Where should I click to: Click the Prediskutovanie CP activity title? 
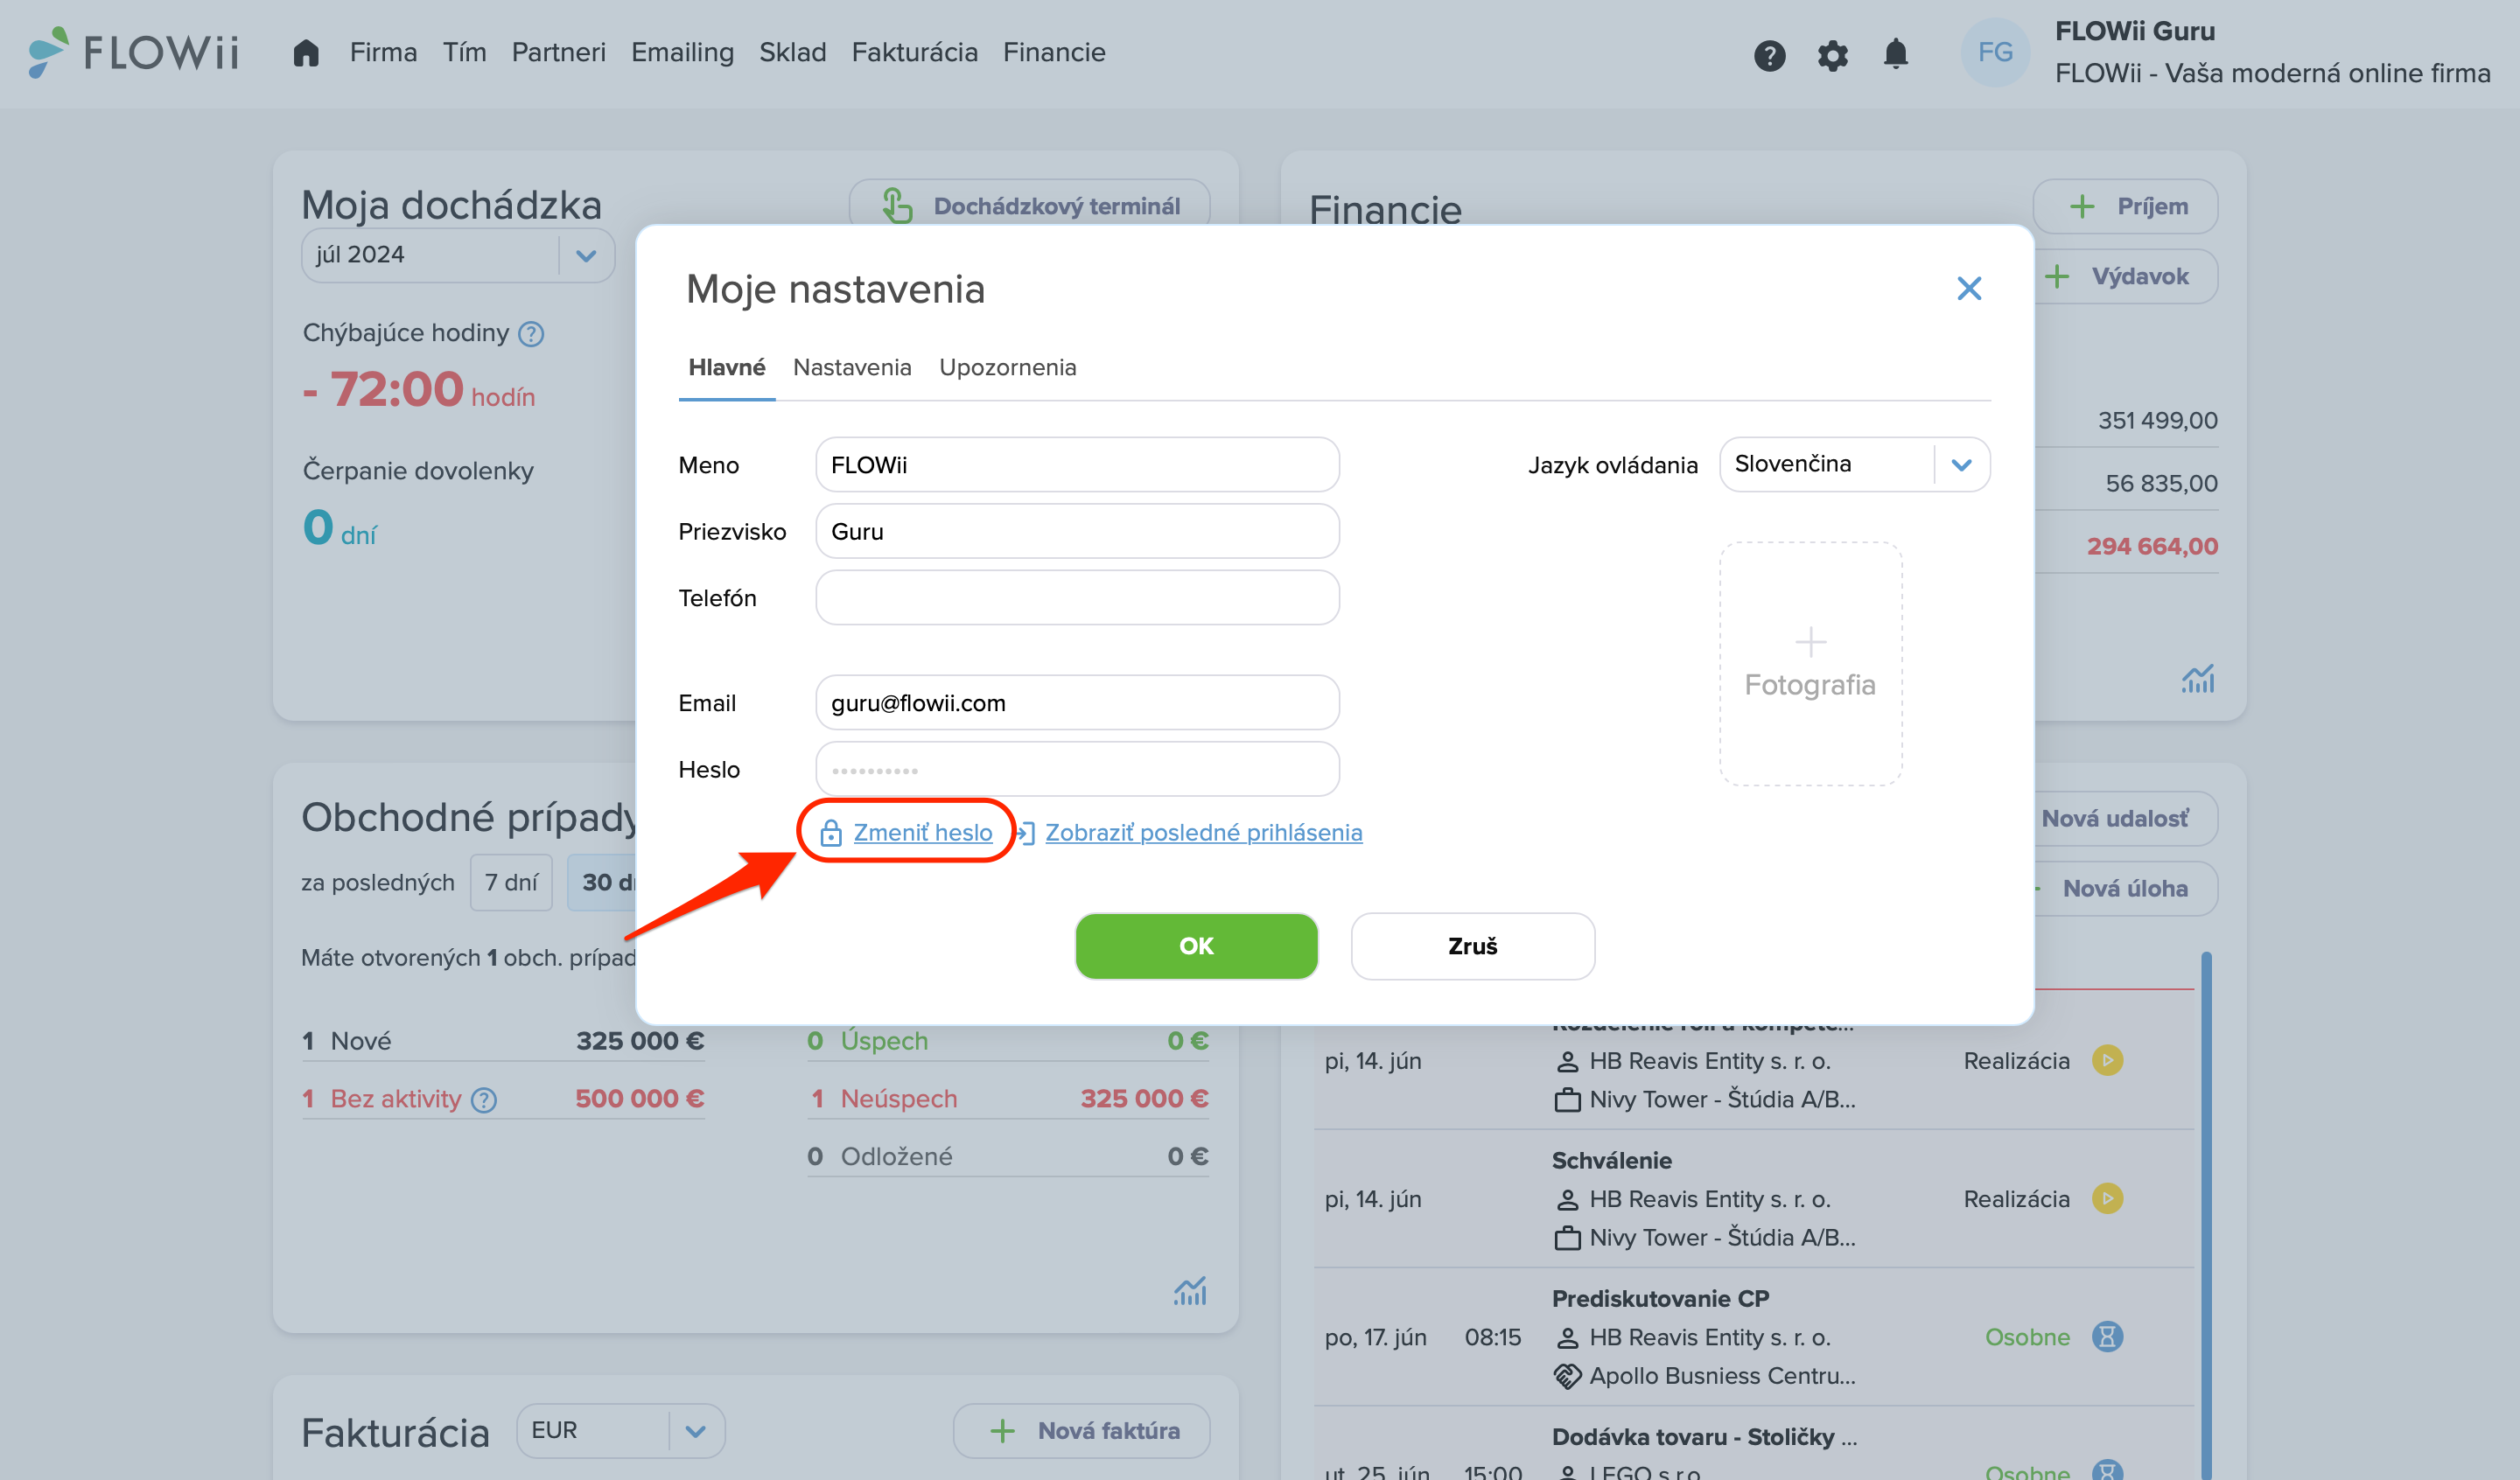1660,1298
